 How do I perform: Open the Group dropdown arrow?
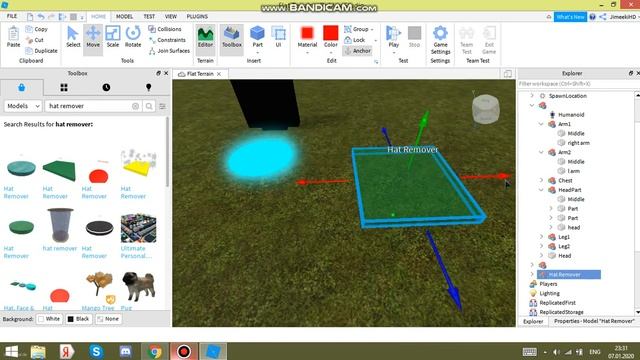[372, 29]
